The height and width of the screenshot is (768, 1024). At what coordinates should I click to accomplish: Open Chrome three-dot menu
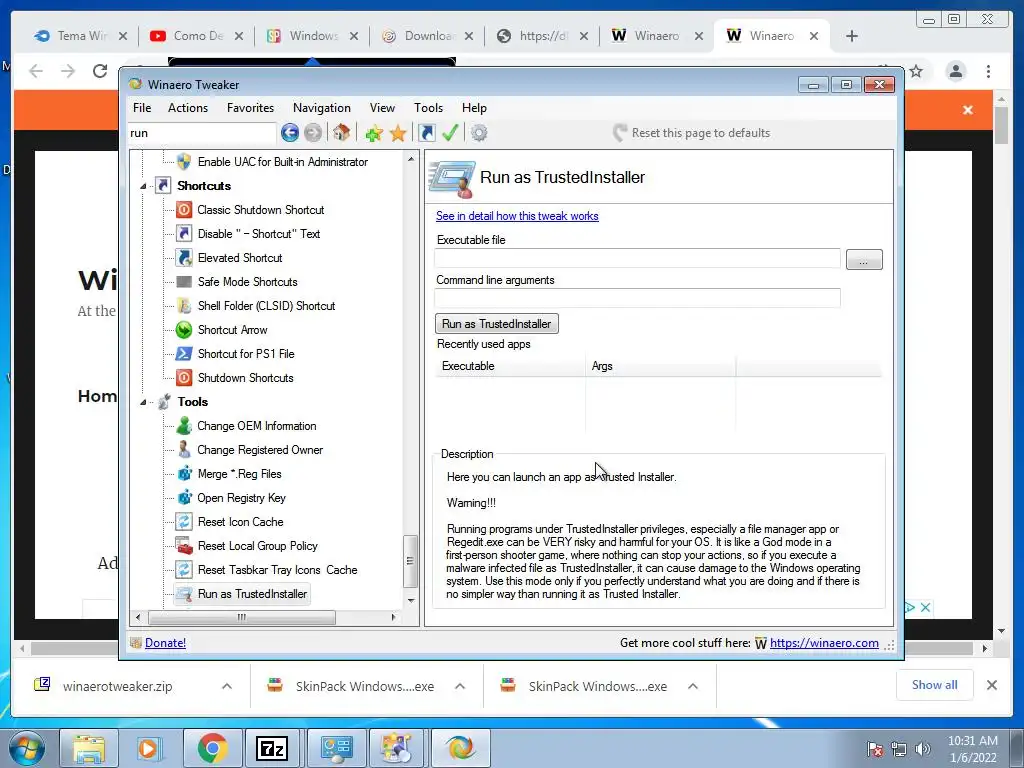(x=988, y=71)
